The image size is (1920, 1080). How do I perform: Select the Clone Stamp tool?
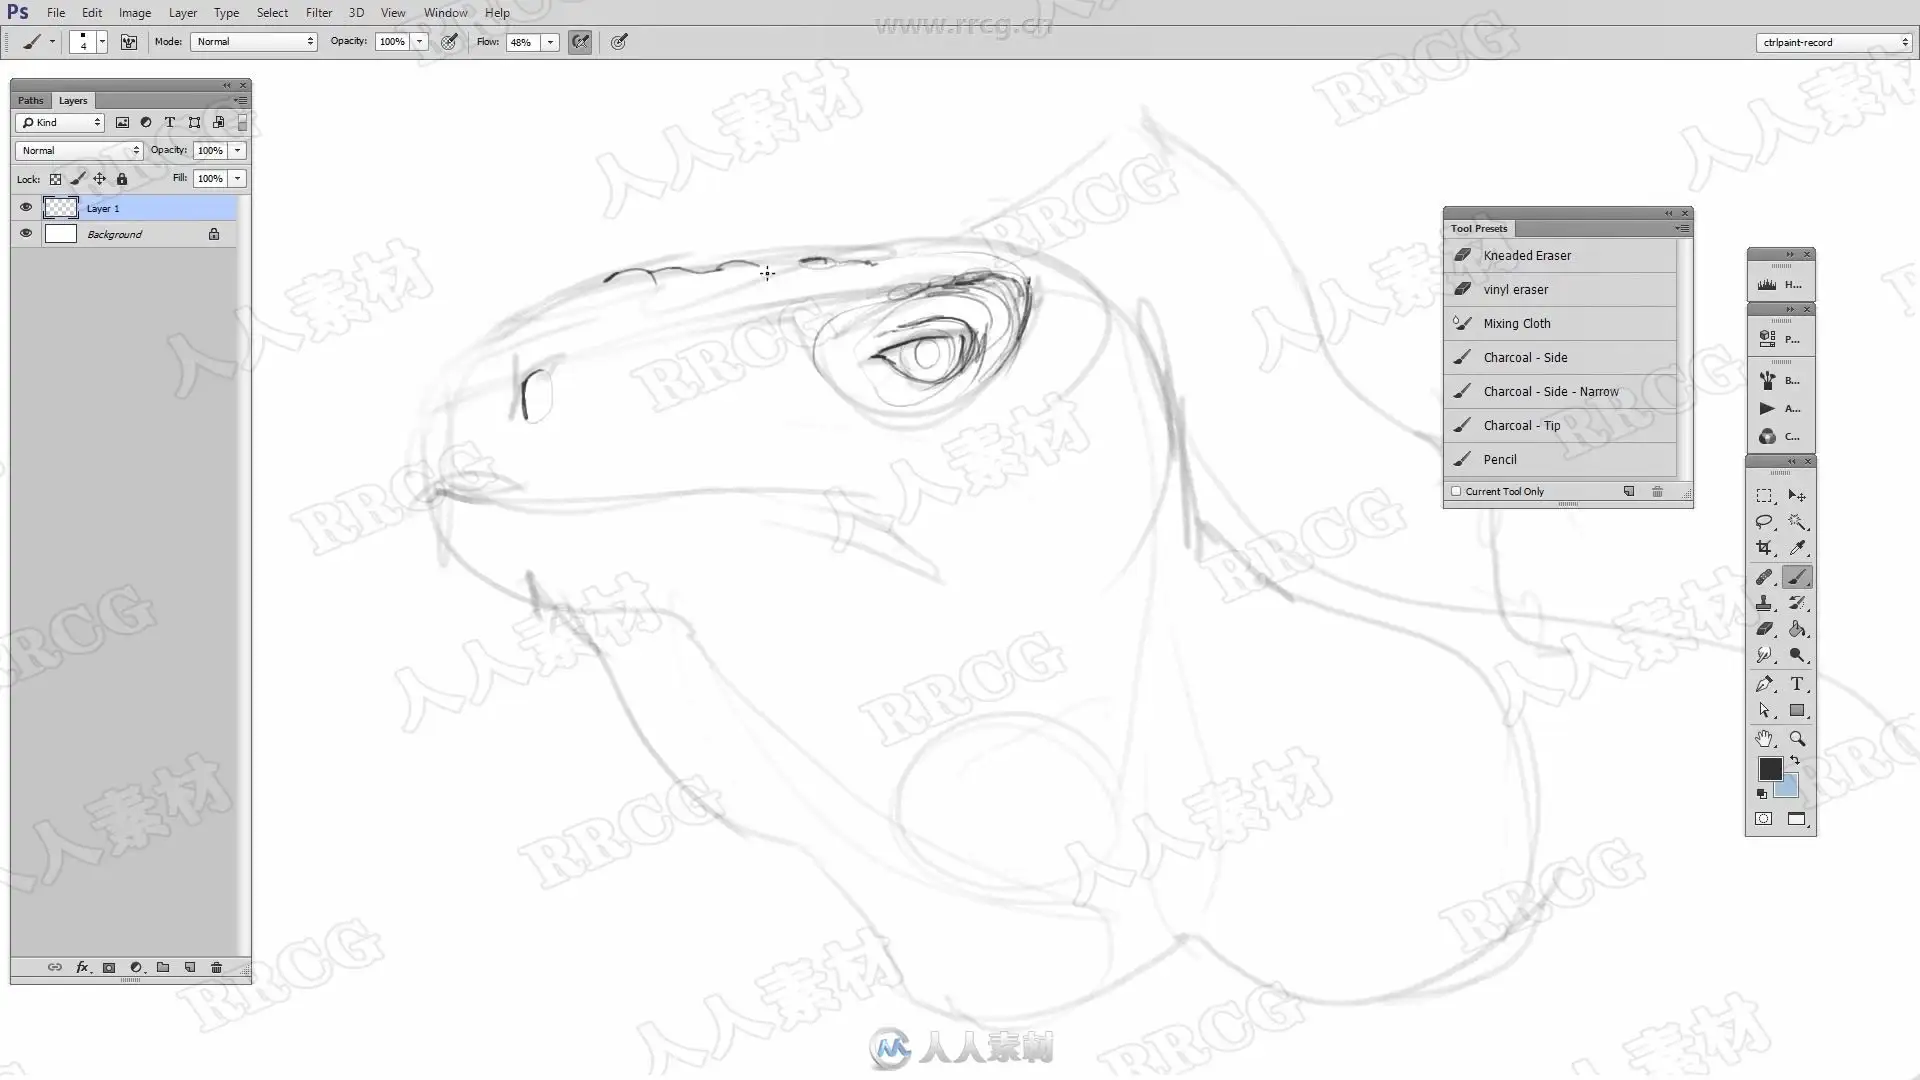click(1764, 603)
